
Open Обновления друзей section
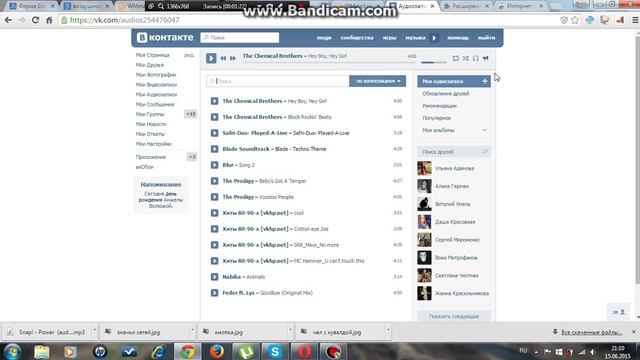tap(446, 93)
